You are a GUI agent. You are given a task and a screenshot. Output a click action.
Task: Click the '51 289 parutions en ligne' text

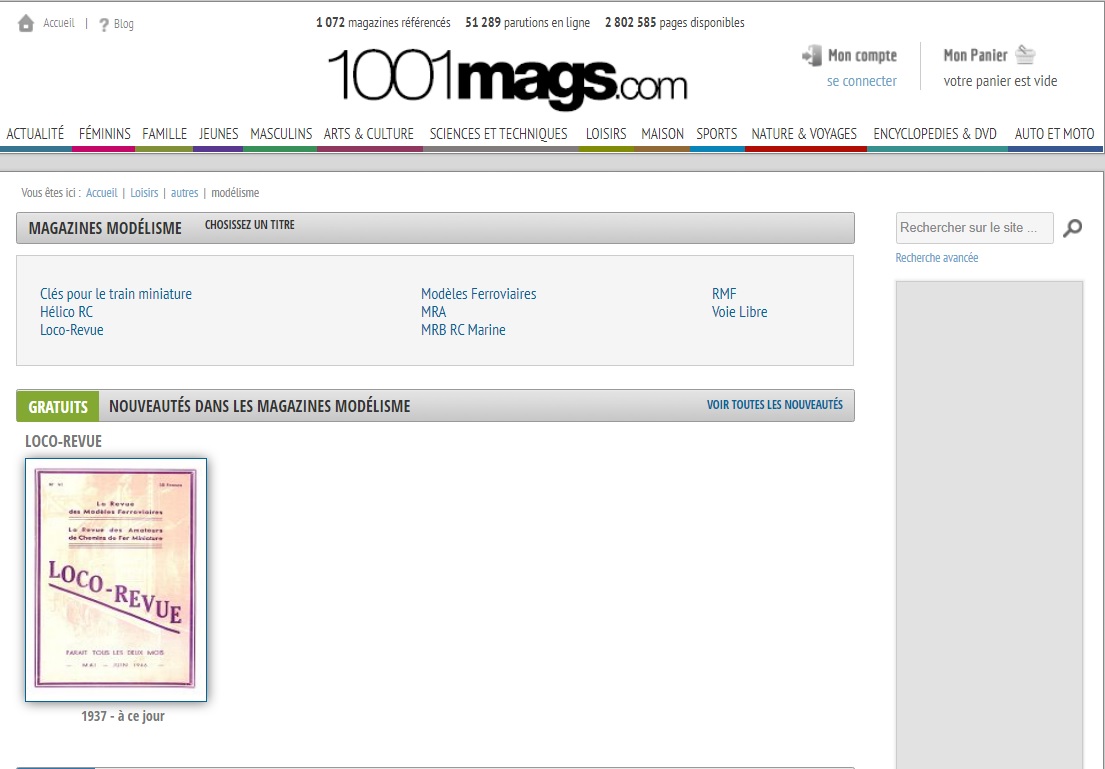(x=527, y=23)
